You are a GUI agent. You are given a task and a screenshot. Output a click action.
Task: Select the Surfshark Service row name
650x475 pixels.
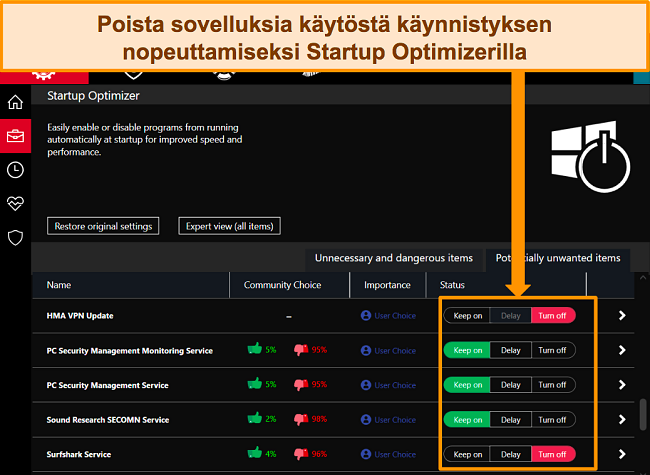(x=79, y=455)
